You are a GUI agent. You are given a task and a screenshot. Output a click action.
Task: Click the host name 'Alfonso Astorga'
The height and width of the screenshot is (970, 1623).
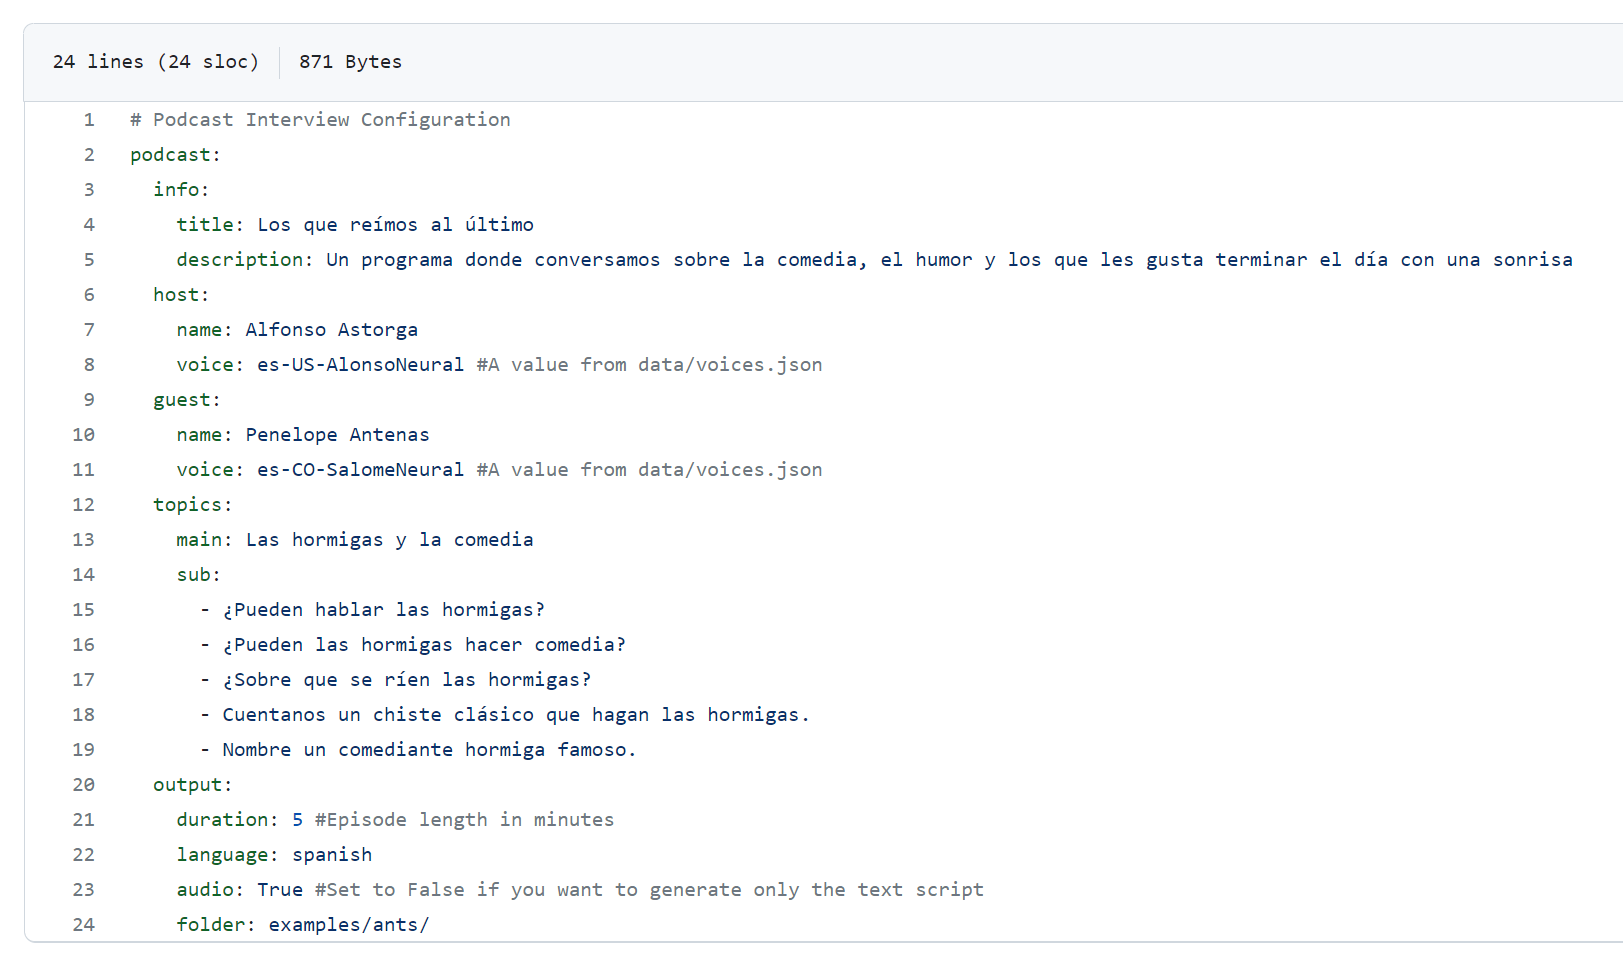(331, 330)
